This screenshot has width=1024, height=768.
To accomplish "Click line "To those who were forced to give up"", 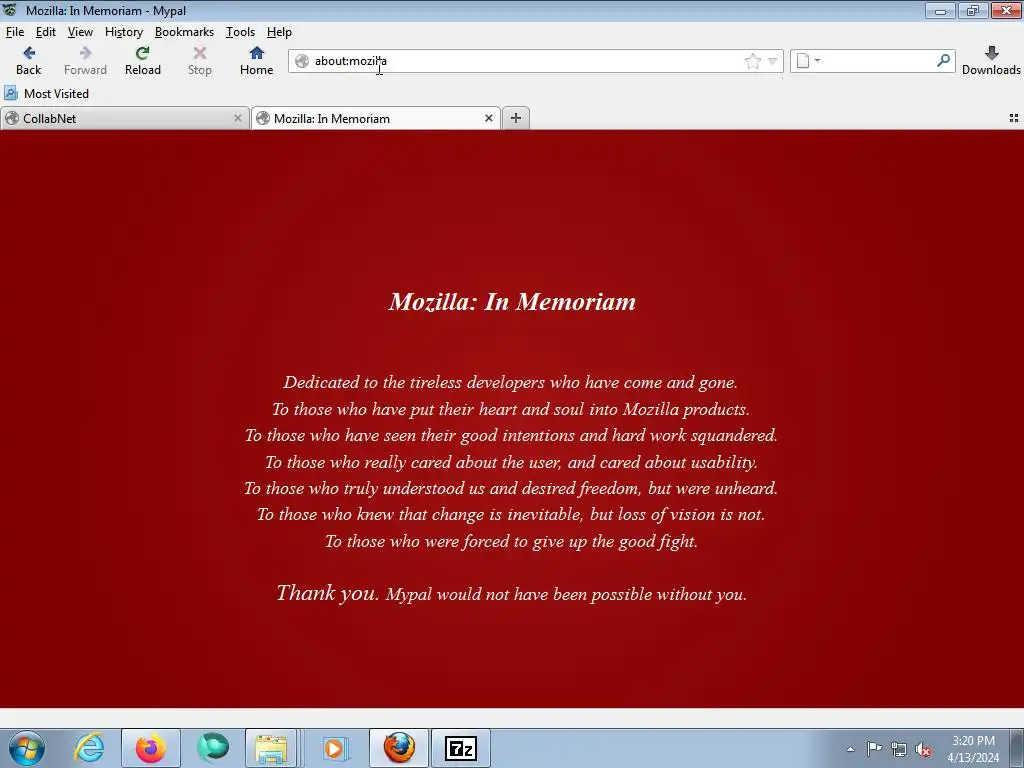I will pyautogui.click(x=511, y=541).
